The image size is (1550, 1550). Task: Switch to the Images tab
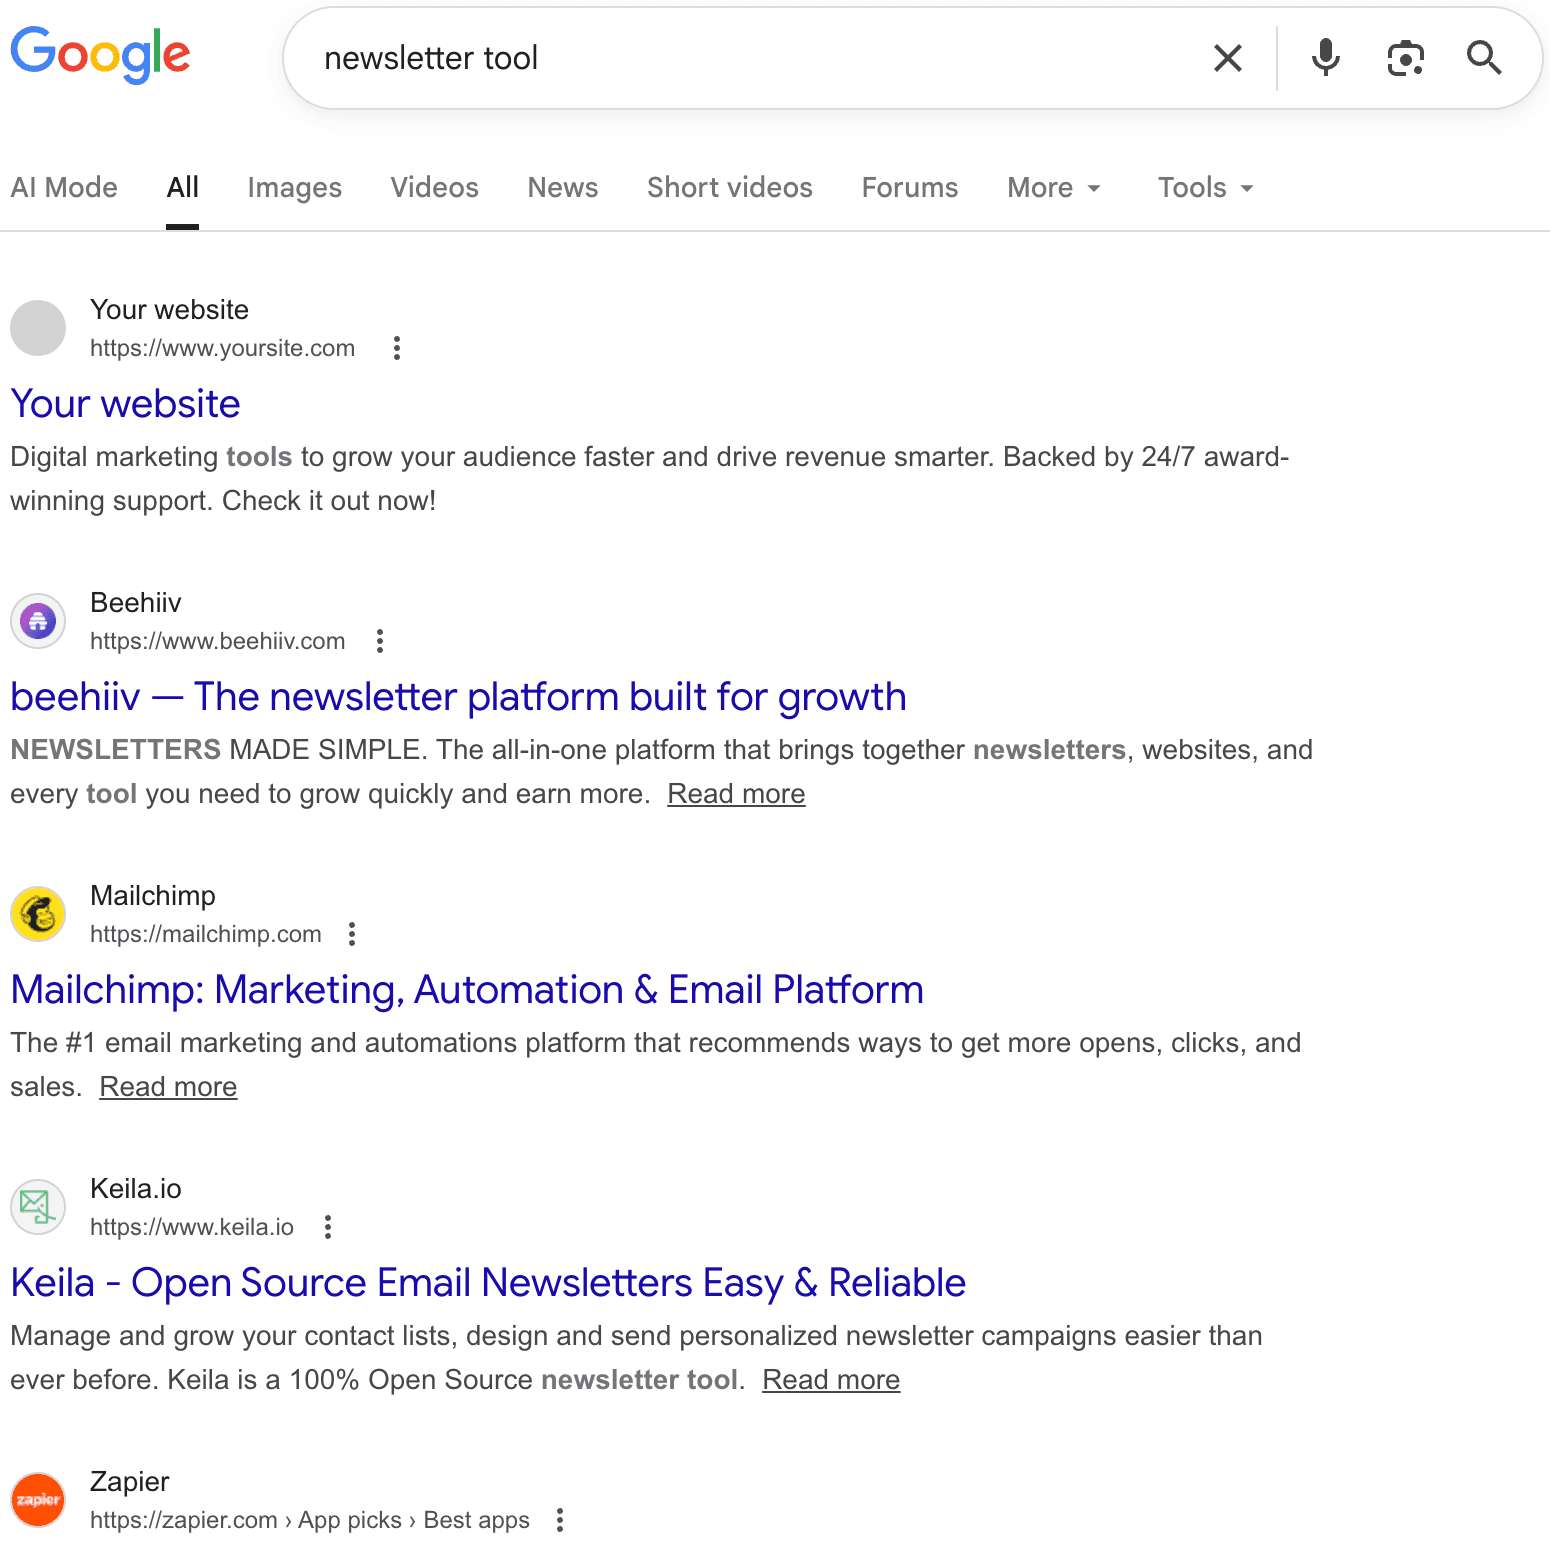tap(294, 187)
